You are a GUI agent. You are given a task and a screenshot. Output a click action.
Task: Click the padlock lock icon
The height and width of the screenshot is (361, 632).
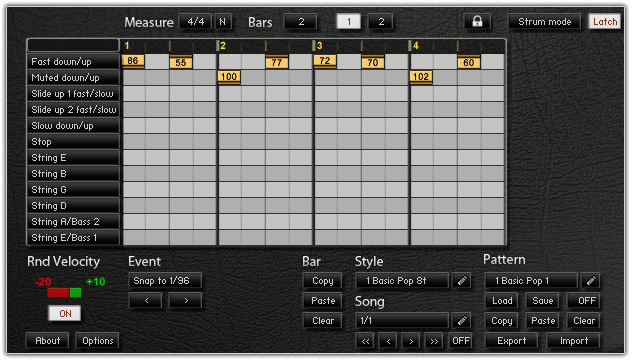tap(477, 21)
